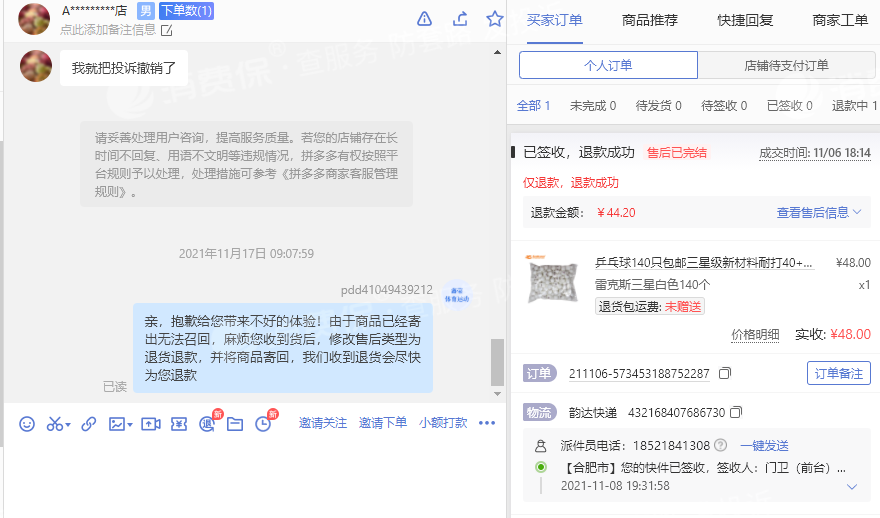Filter orders by 待发货 0
The height and width of the screenshot is (518, 880).
[x=658, y=106]
